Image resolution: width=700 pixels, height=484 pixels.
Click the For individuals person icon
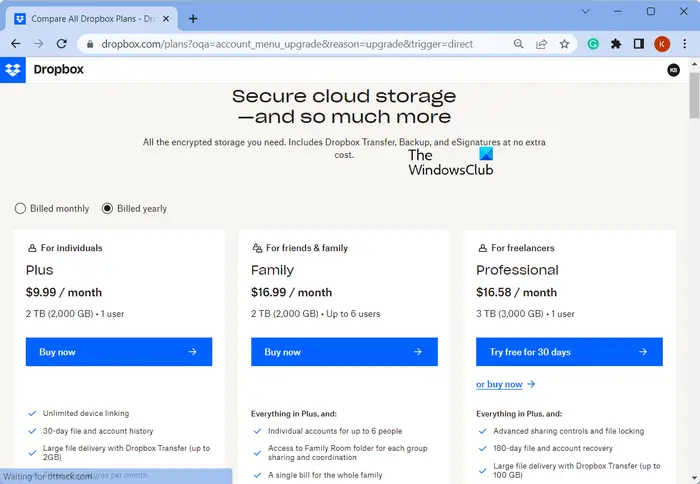tap(32, 248)
